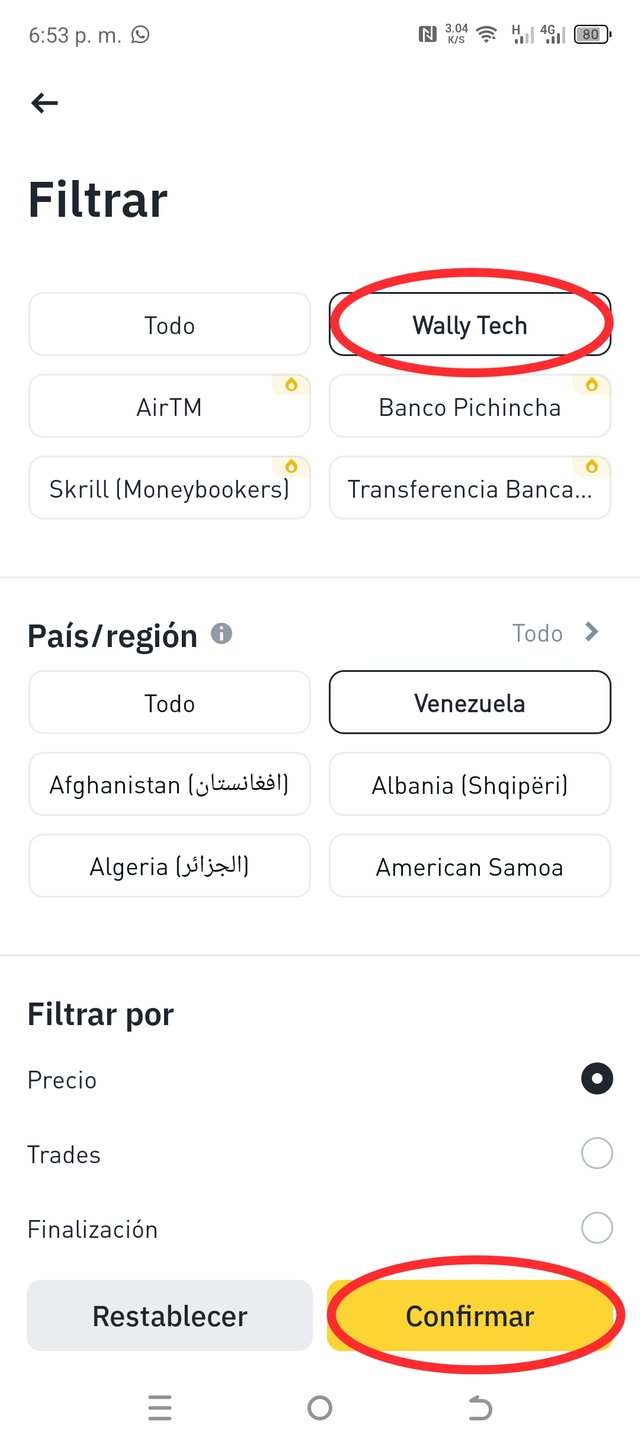Viewport: 640px width, 1444px height.
Task: Select the Finalización radio button
Action: coord(597,1228)
